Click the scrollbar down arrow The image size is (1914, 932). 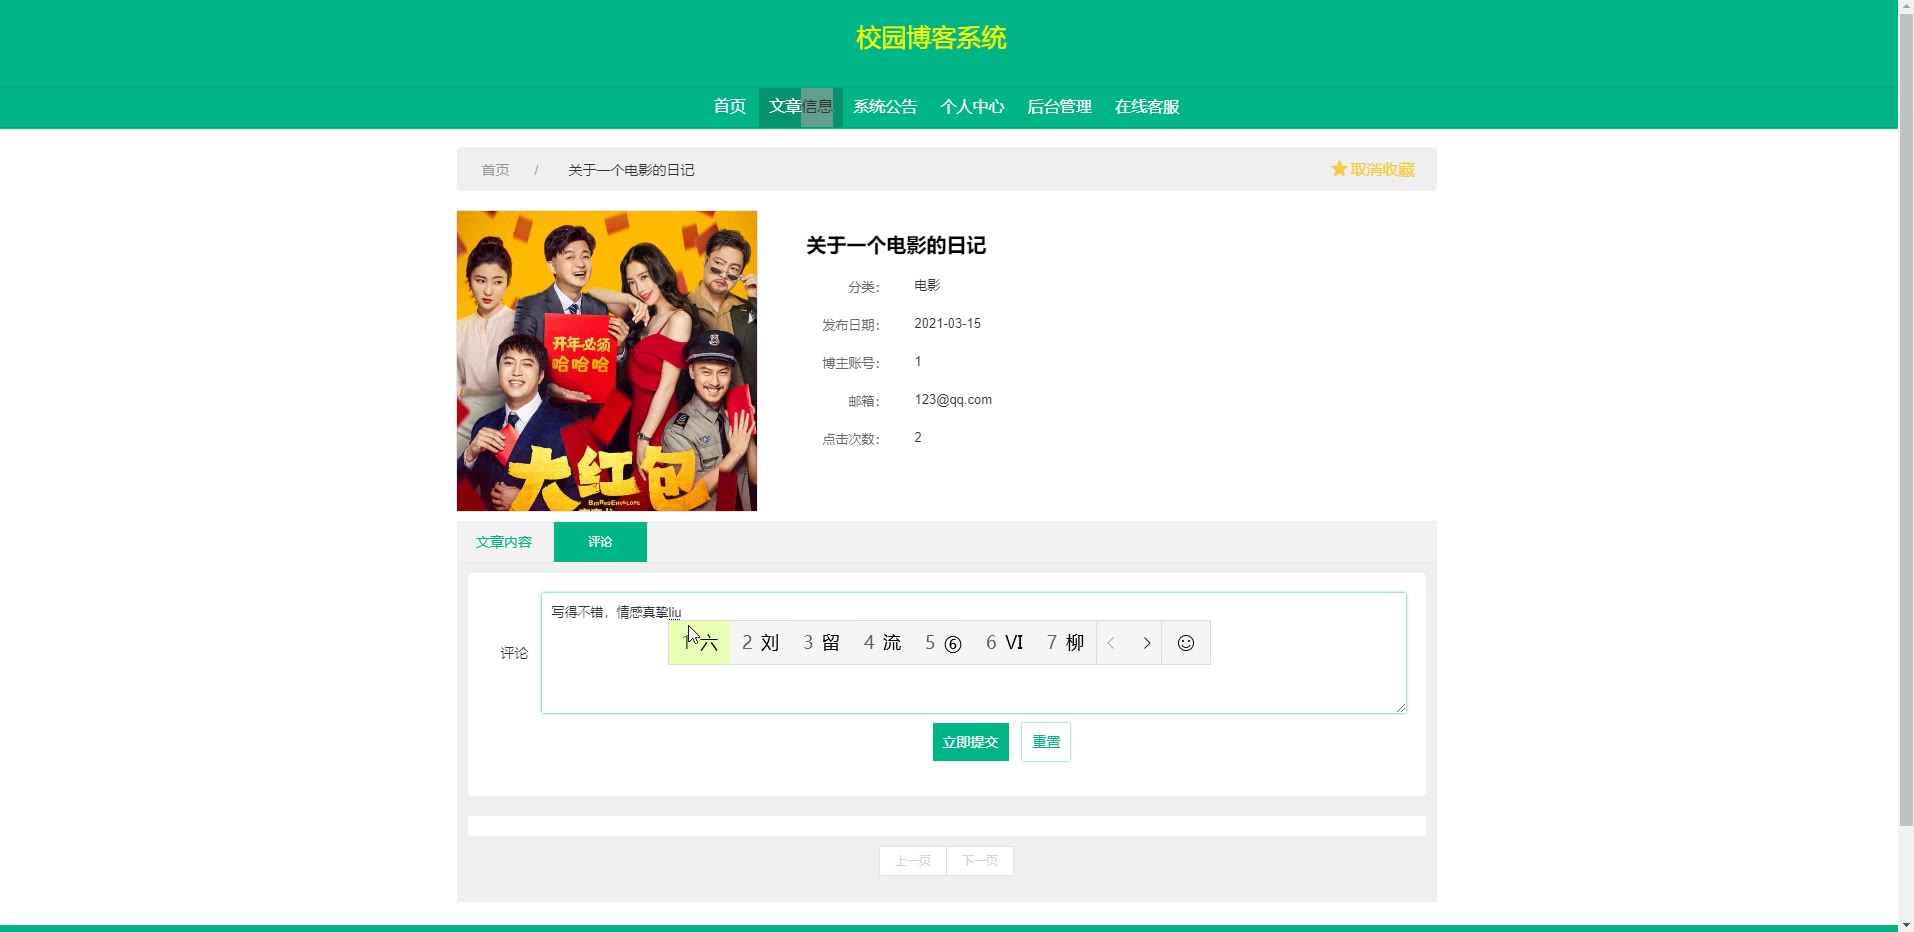point(1906,924)
